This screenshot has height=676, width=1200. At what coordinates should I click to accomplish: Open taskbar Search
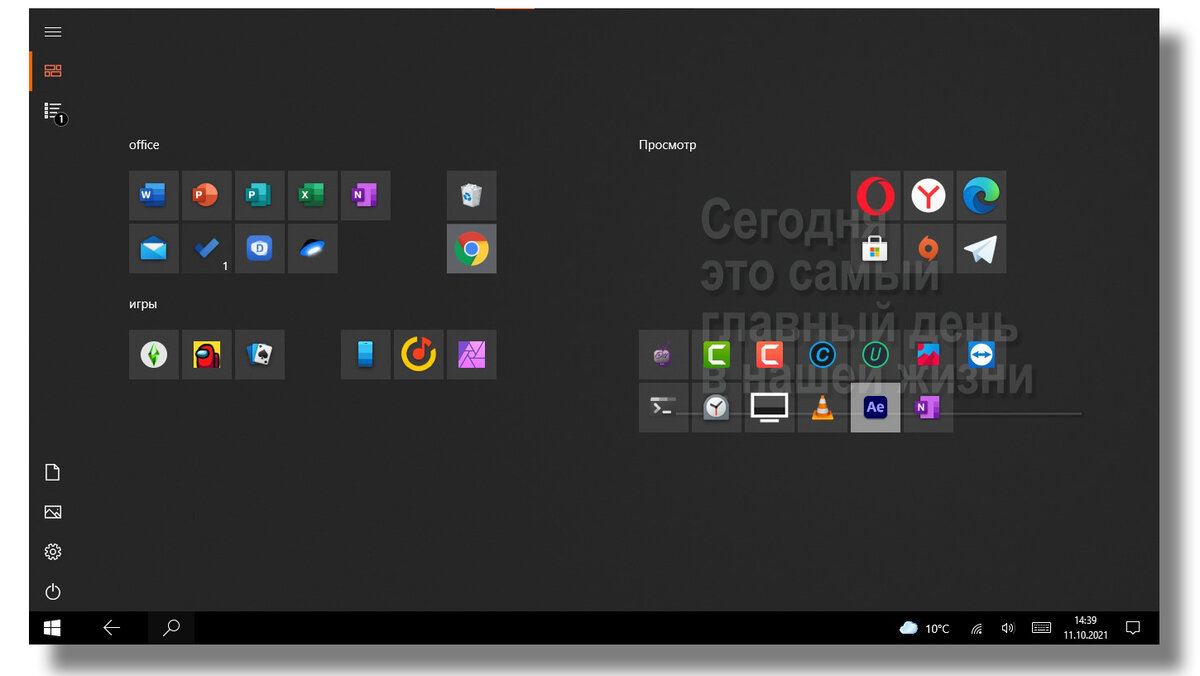tap(171, 628)
